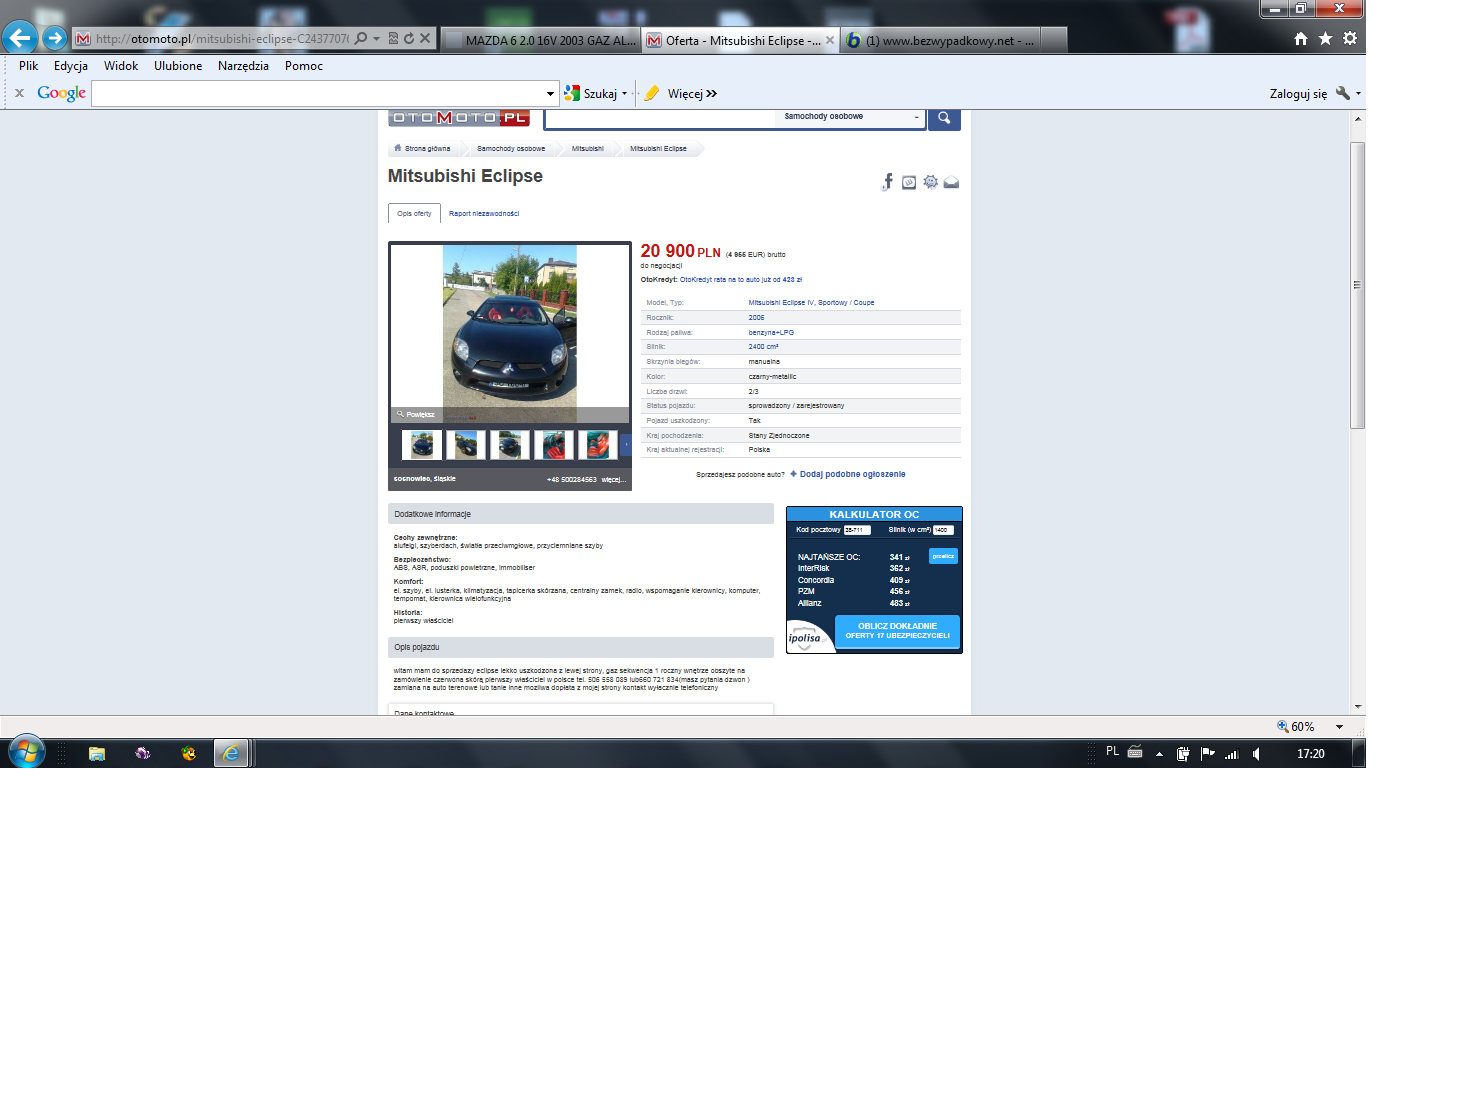Open the Raport niezawodności tab
1460x1095 pixels.
coord(484,213)
